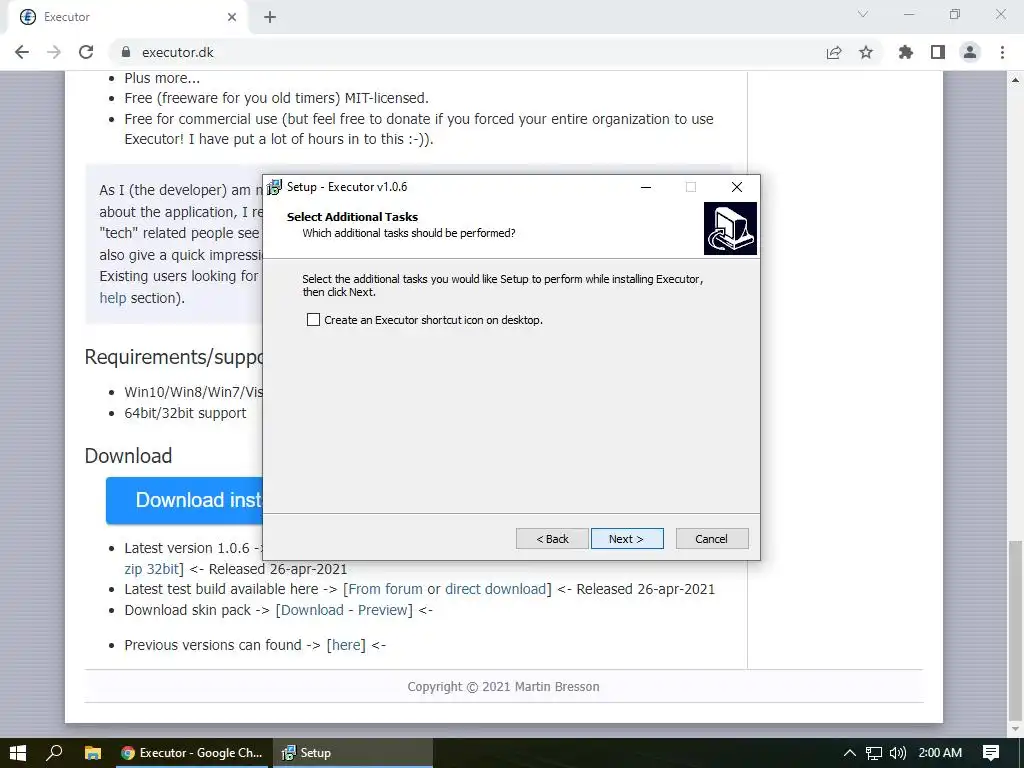This screenshot has height=768, width=1024.
Task: Select the Executor browser tab
Action: pos(127,18)
